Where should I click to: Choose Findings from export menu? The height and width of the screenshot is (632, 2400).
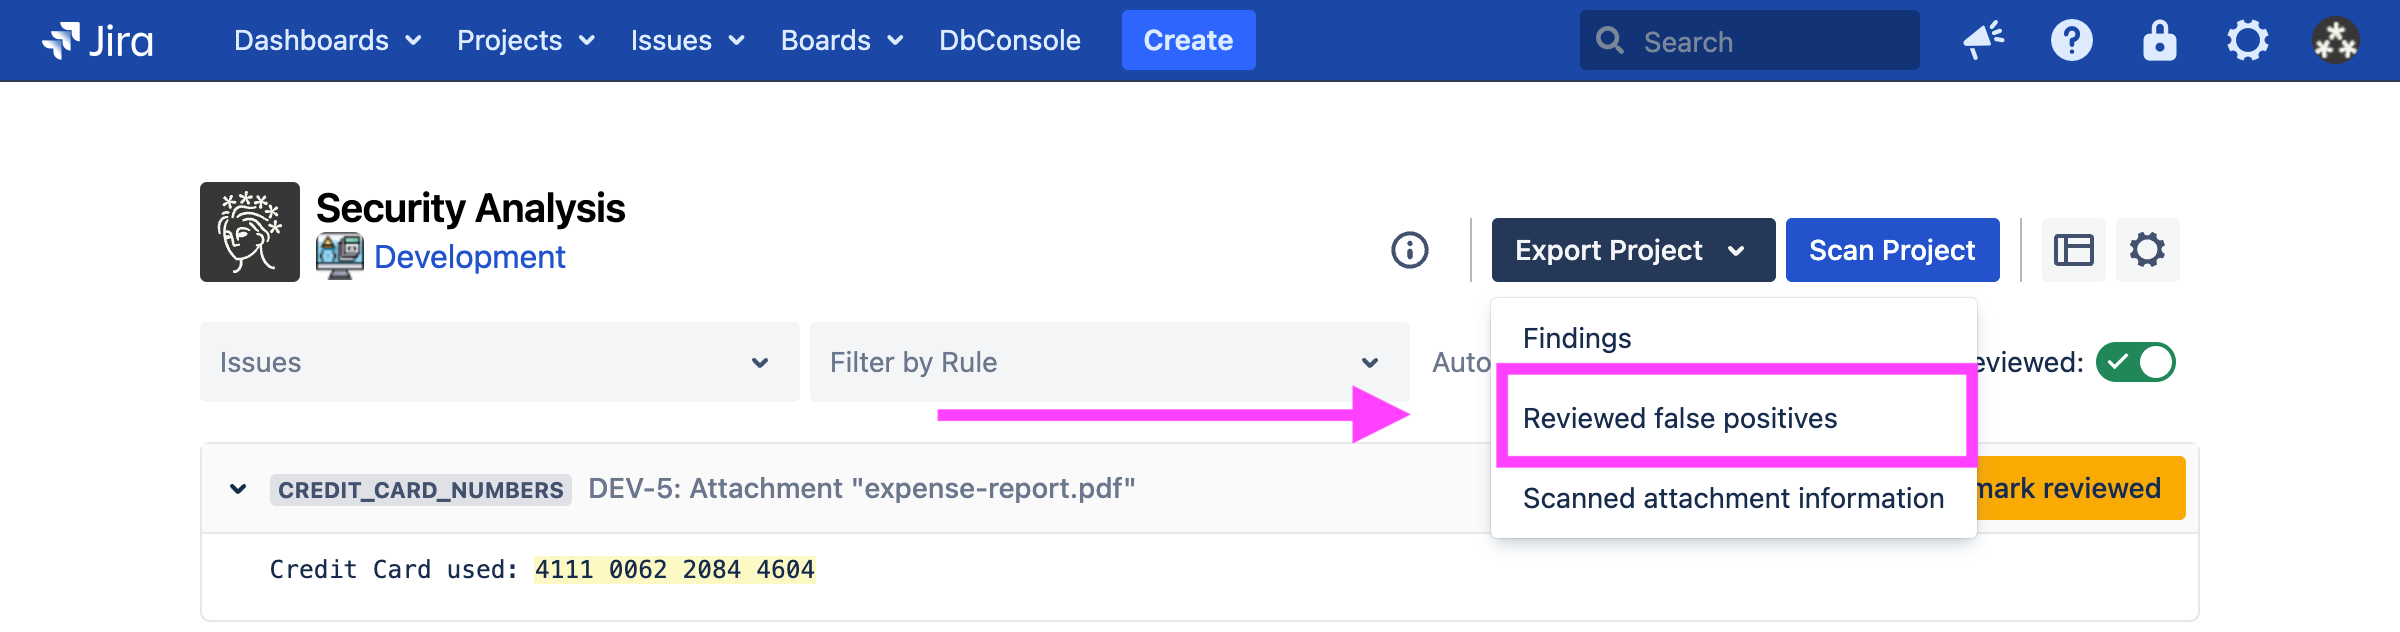(x=1577, y=338)
